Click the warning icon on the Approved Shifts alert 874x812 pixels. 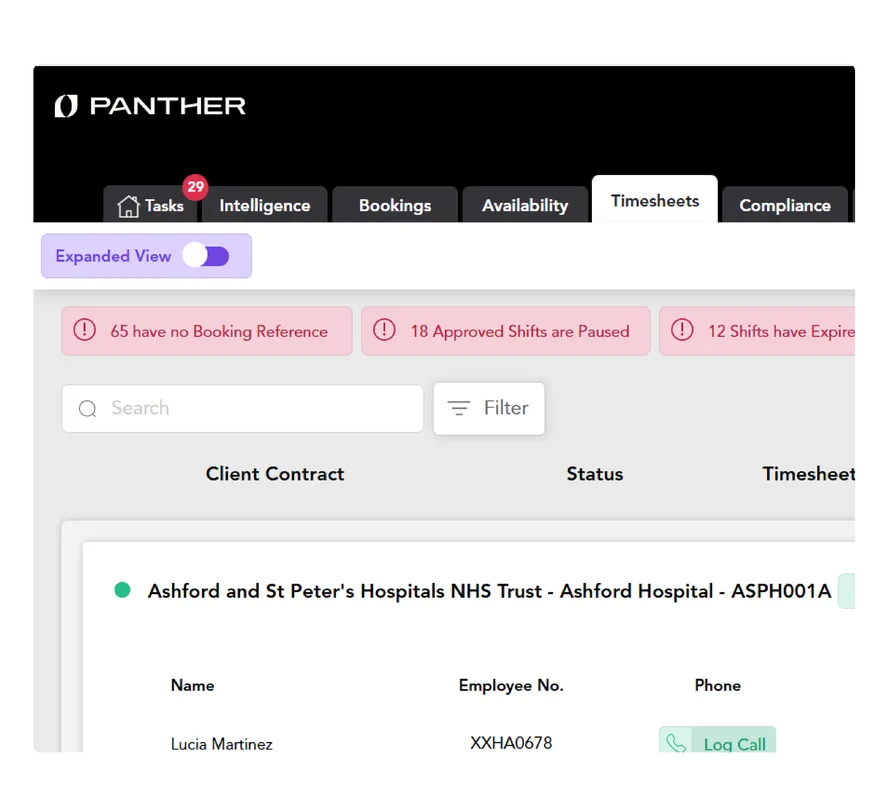click(384, 330)
